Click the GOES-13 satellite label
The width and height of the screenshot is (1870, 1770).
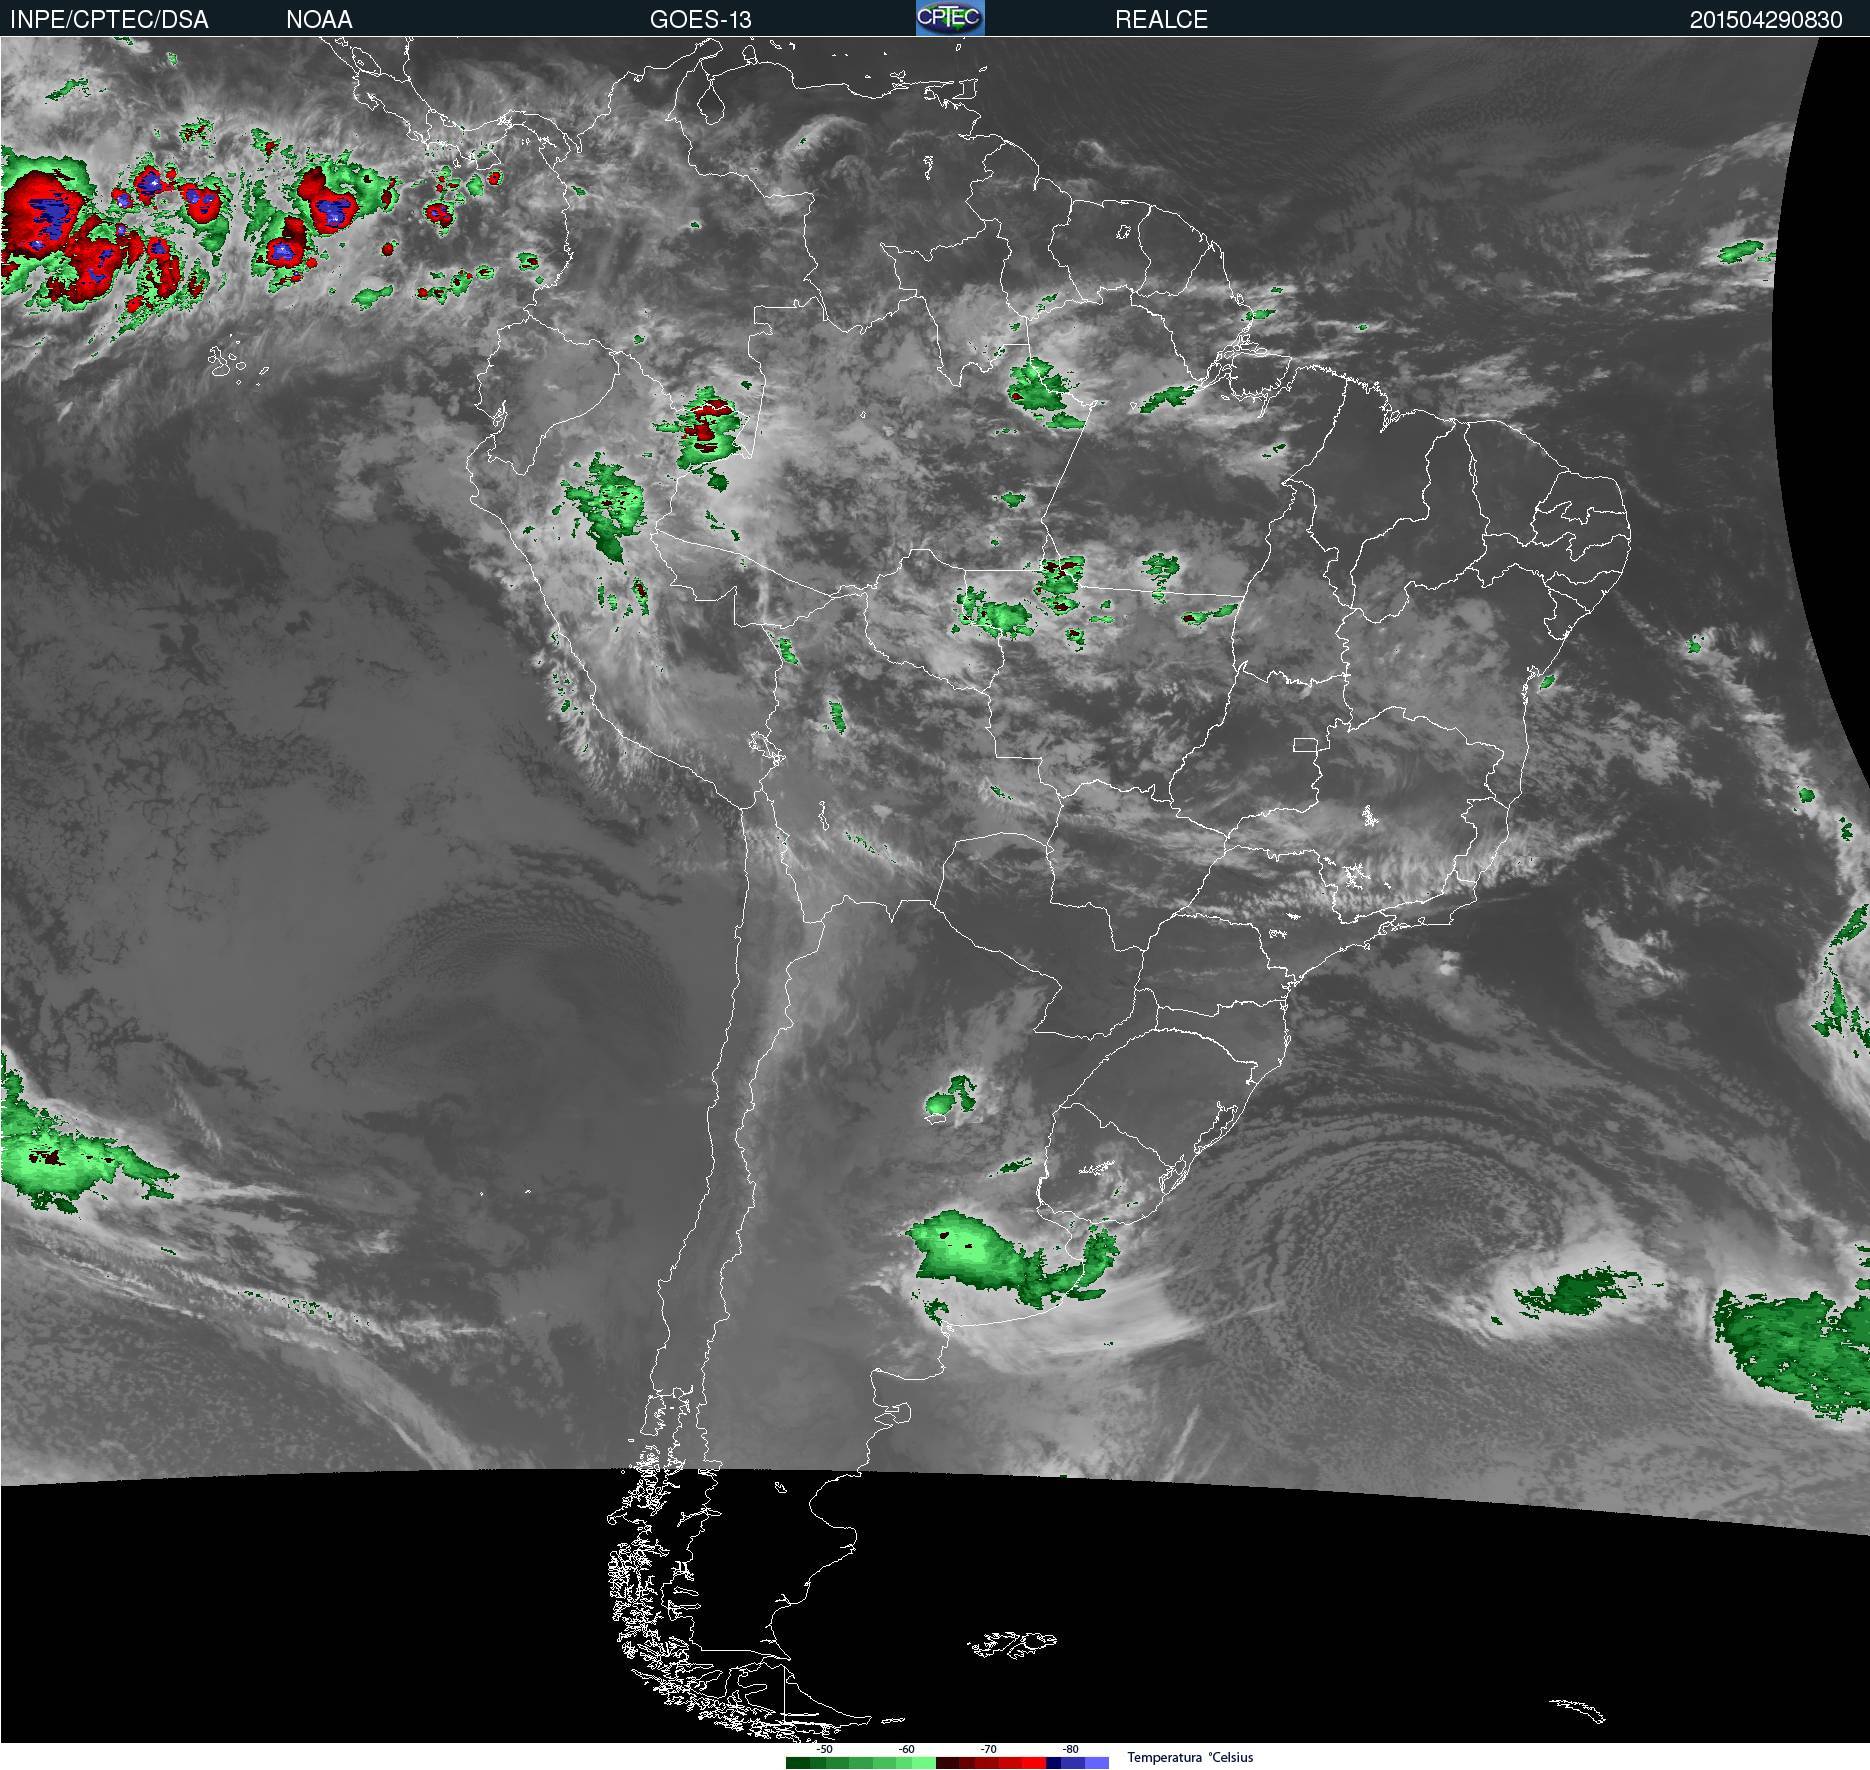(x=700, y=20)
